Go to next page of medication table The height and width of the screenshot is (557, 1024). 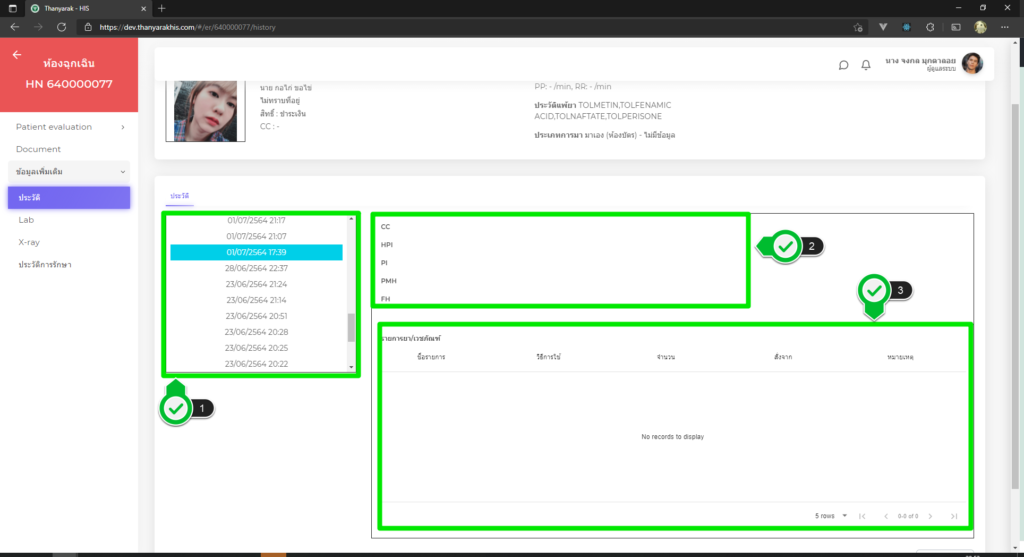(931, 516)
